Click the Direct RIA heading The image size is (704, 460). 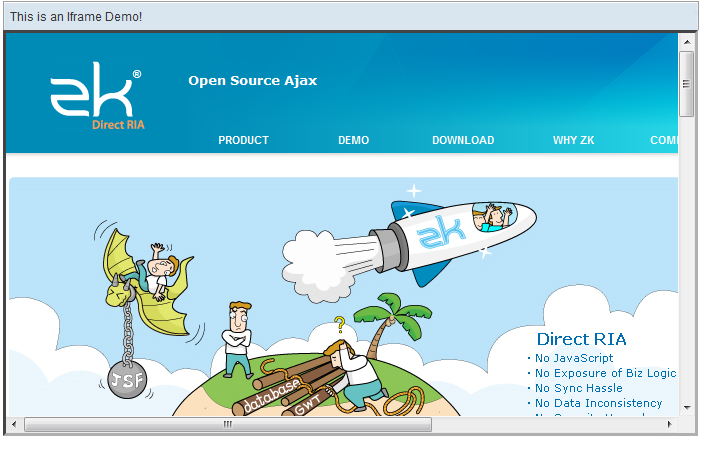pos(581,339)
